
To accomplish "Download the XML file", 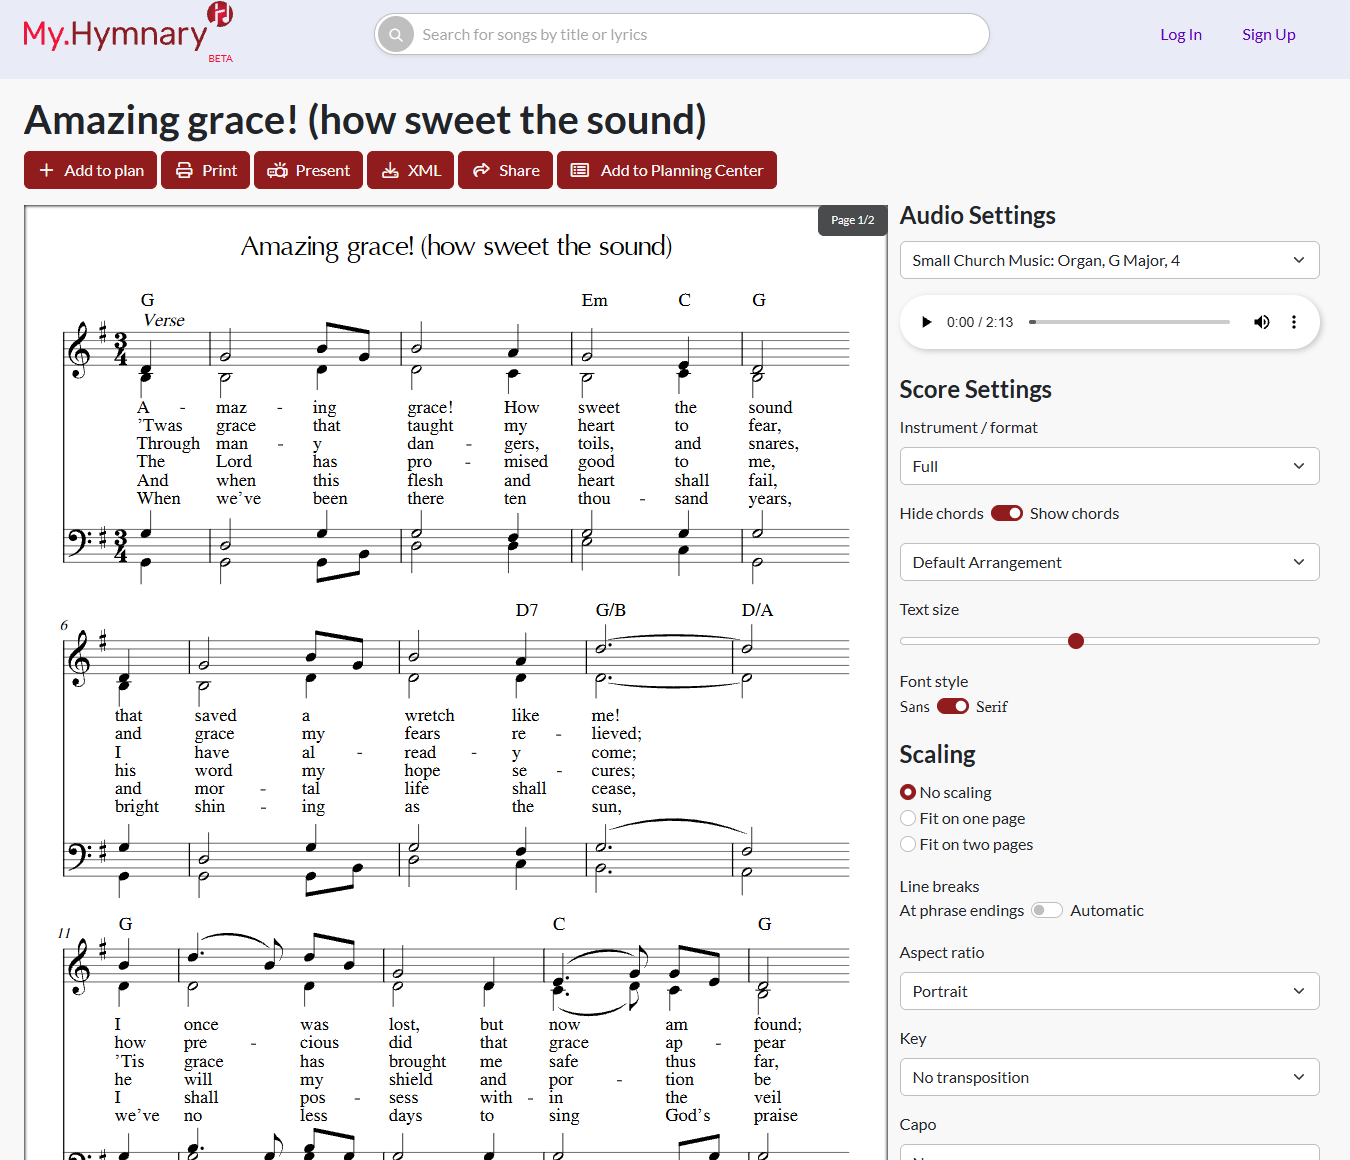I will (x=410, y=170).
